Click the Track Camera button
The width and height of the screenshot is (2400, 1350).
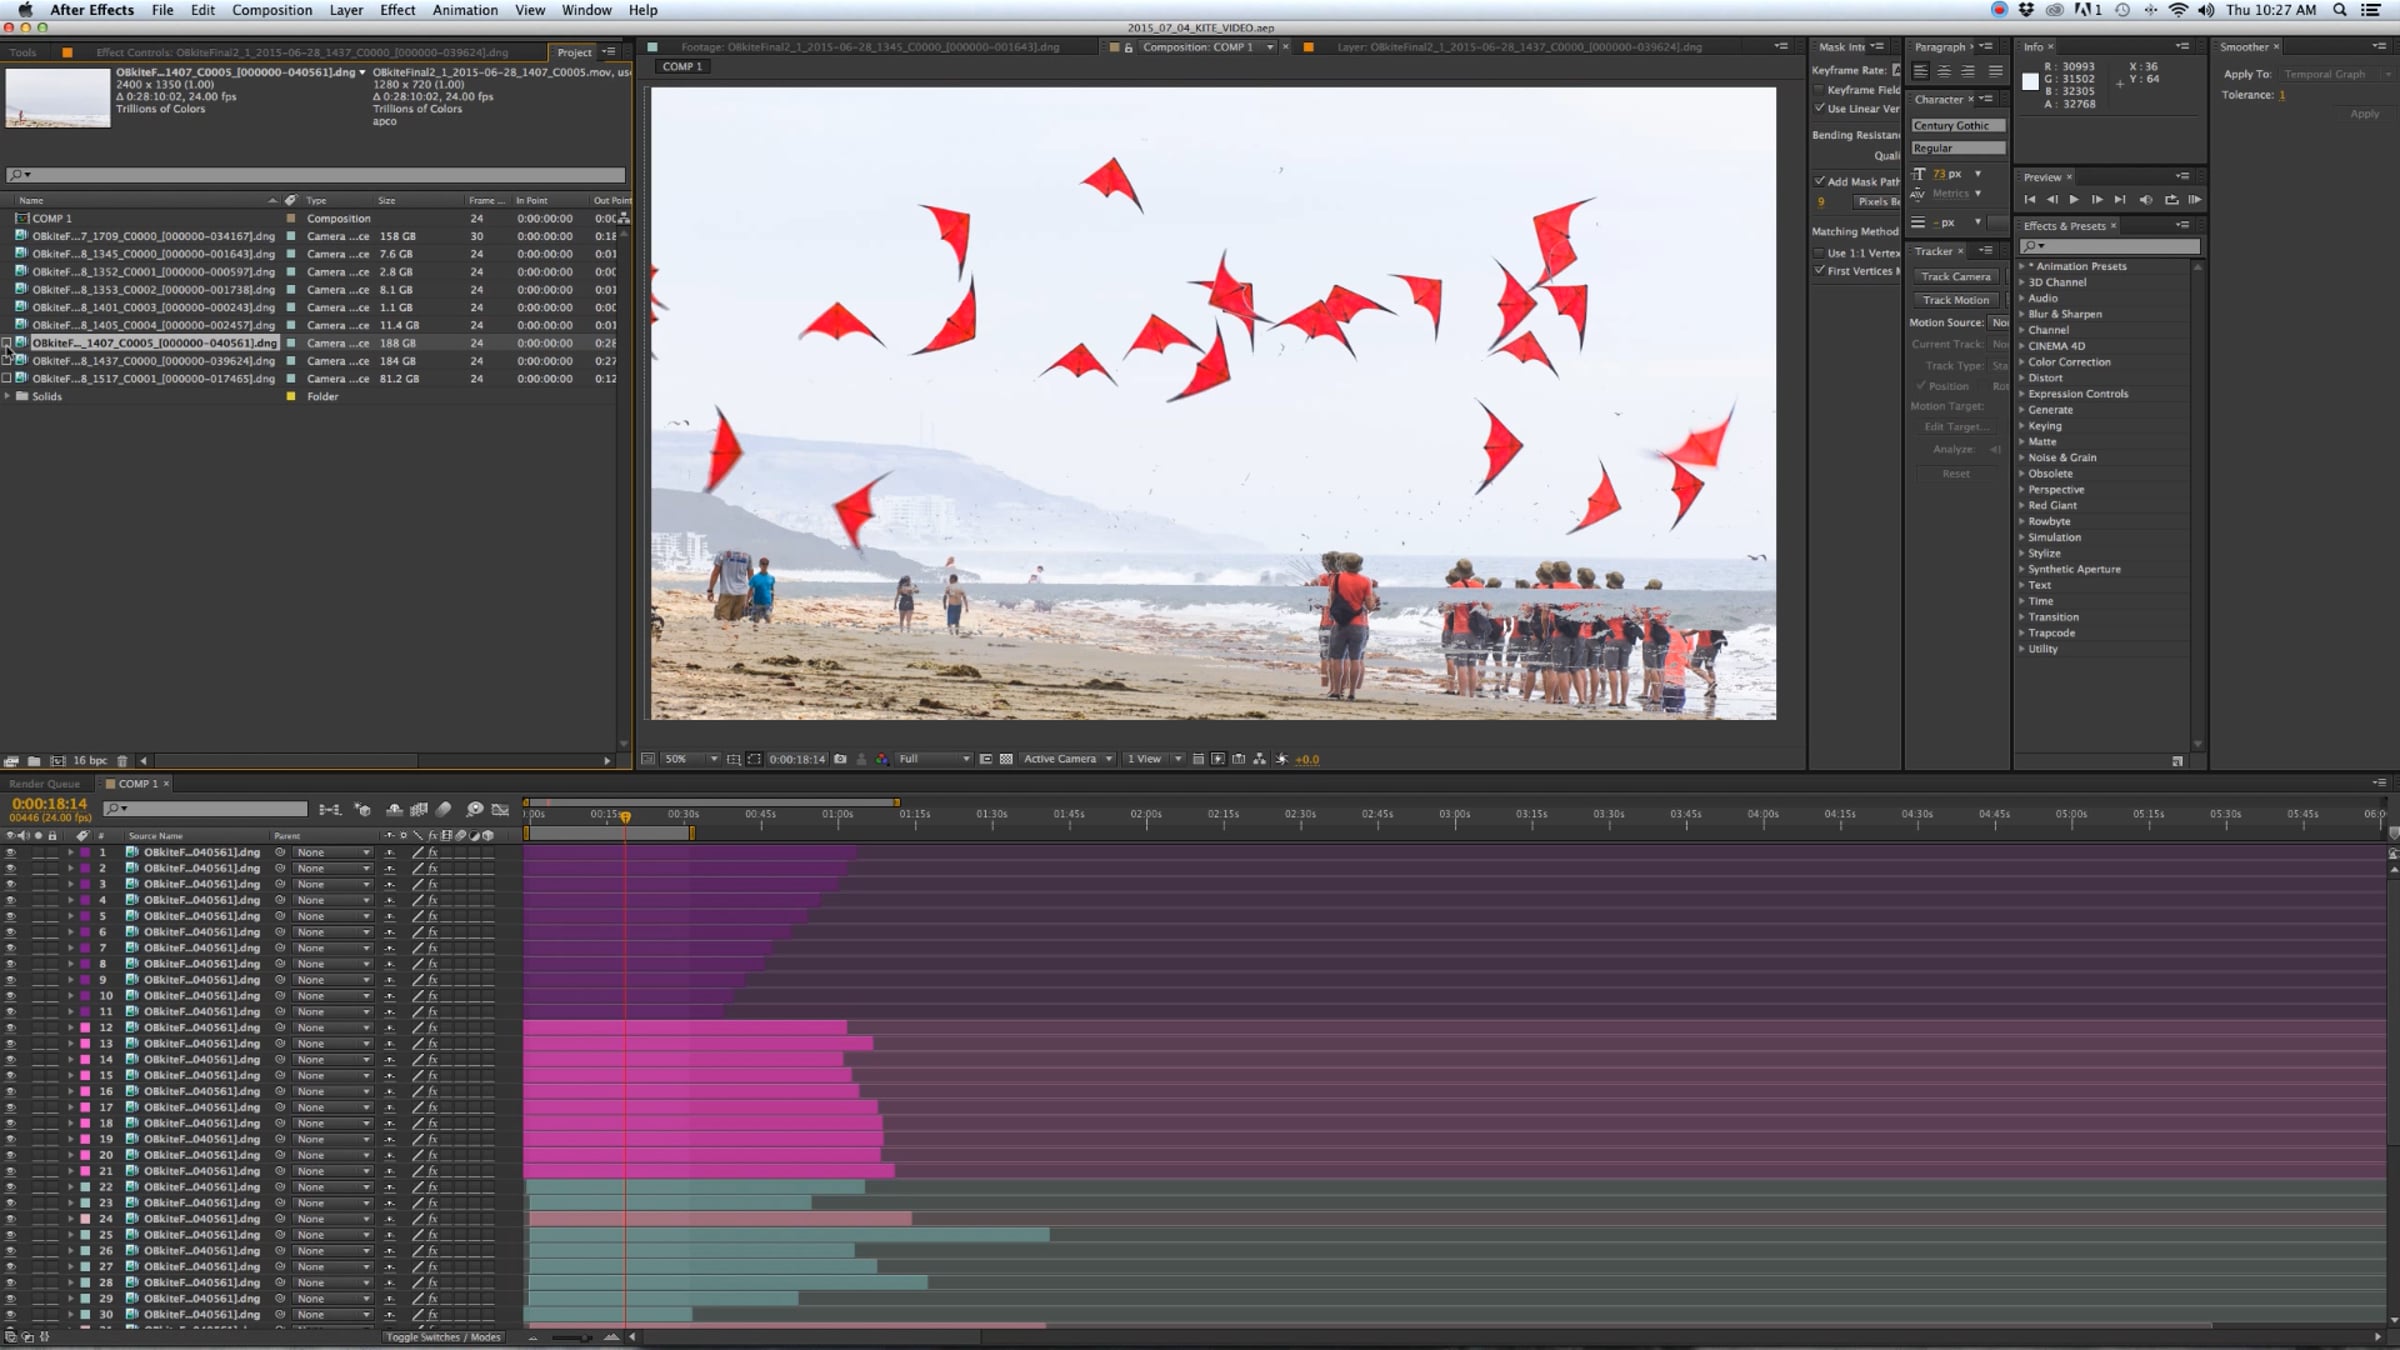coord(1956,277)
